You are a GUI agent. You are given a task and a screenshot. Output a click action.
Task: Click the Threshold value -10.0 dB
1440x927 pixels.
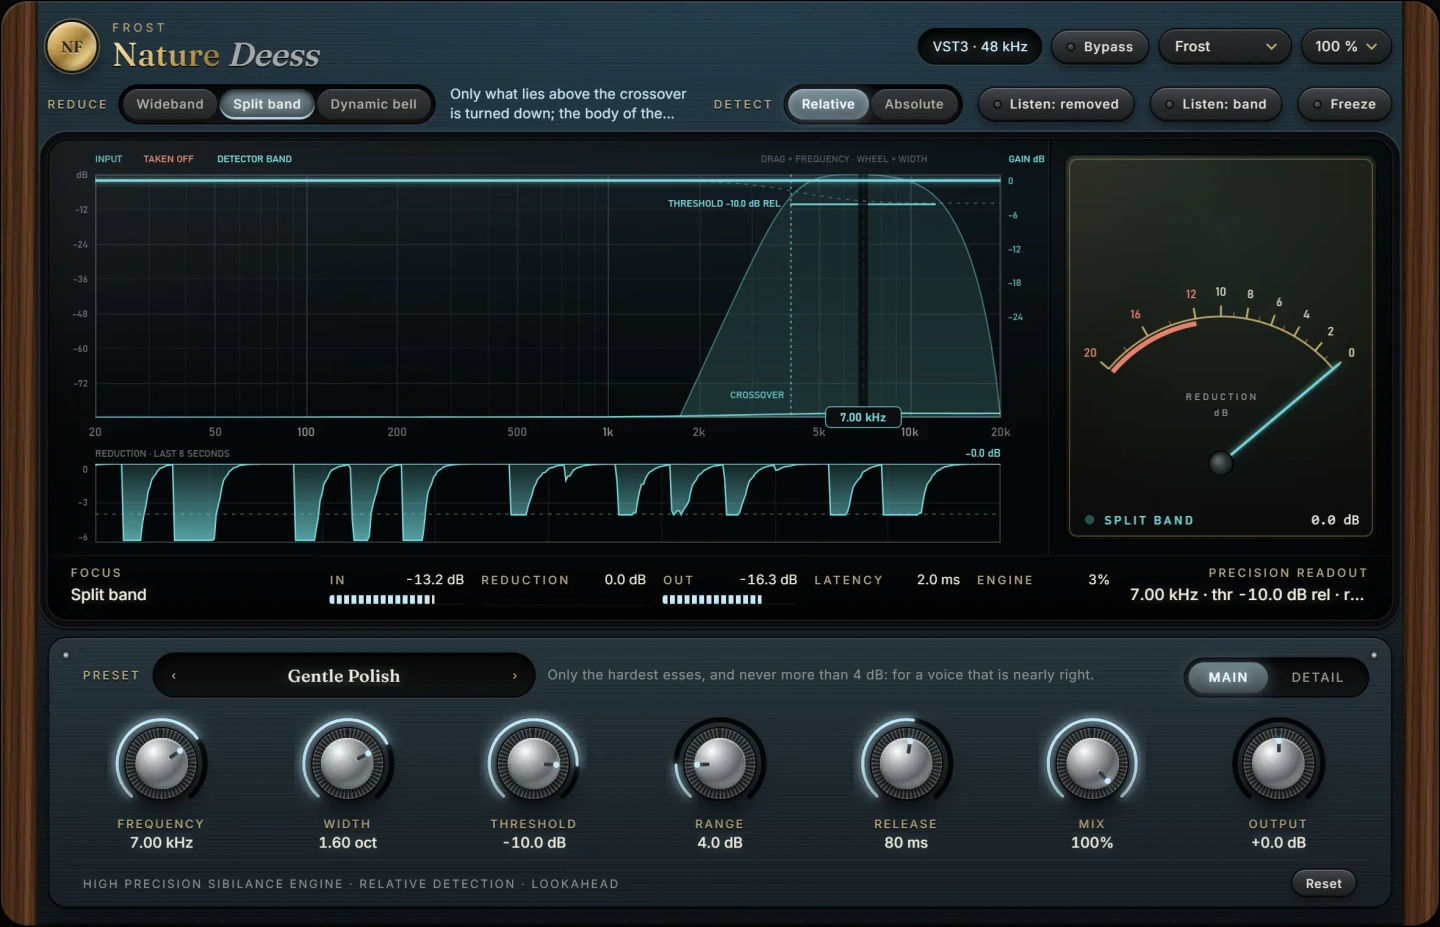pyautogui.click(x=533, y=843)
